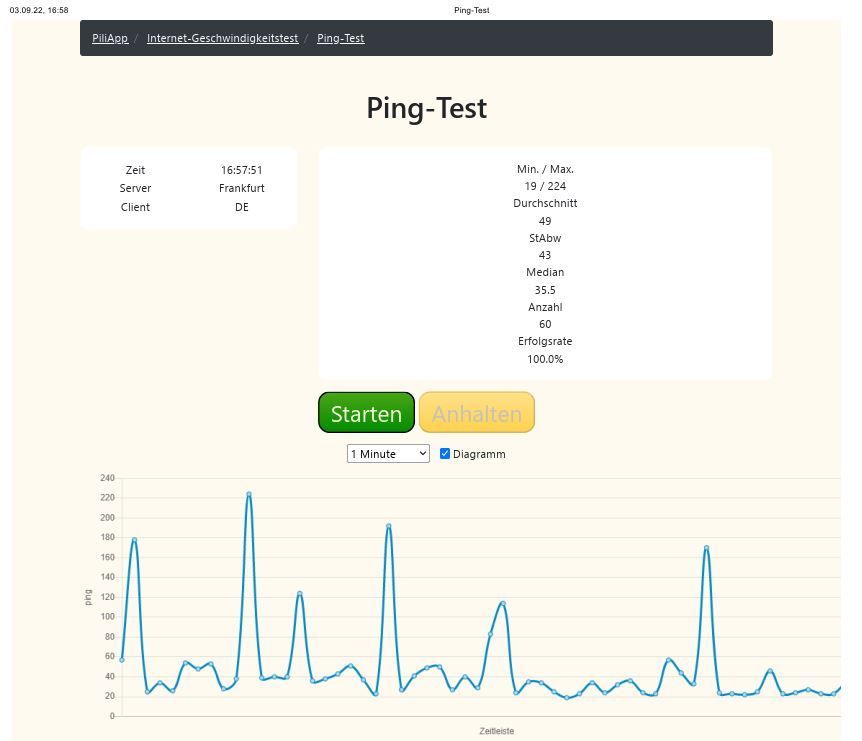Click the Diagramm checkbox label text
Screen dimensions: 862x741
click(x=479, y=454)
